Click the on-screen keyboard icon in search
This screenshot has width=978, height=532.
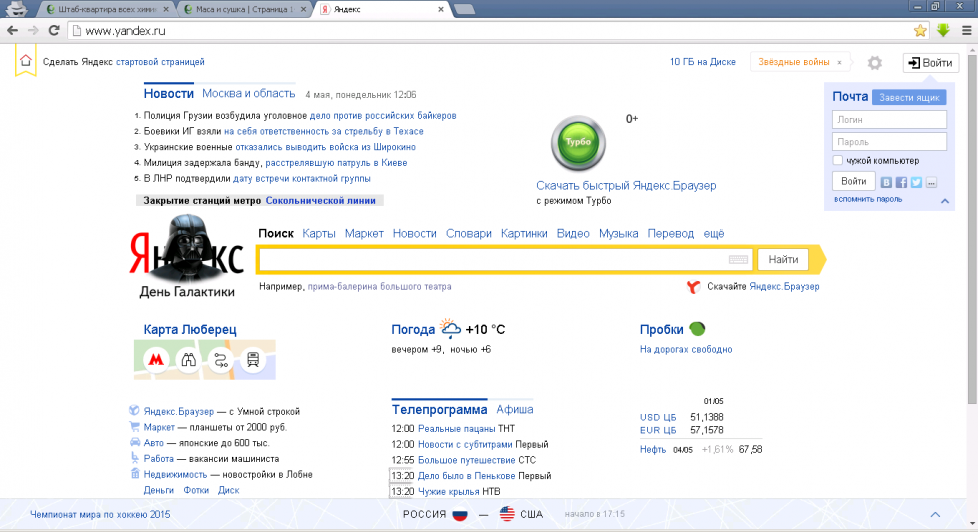739,260
